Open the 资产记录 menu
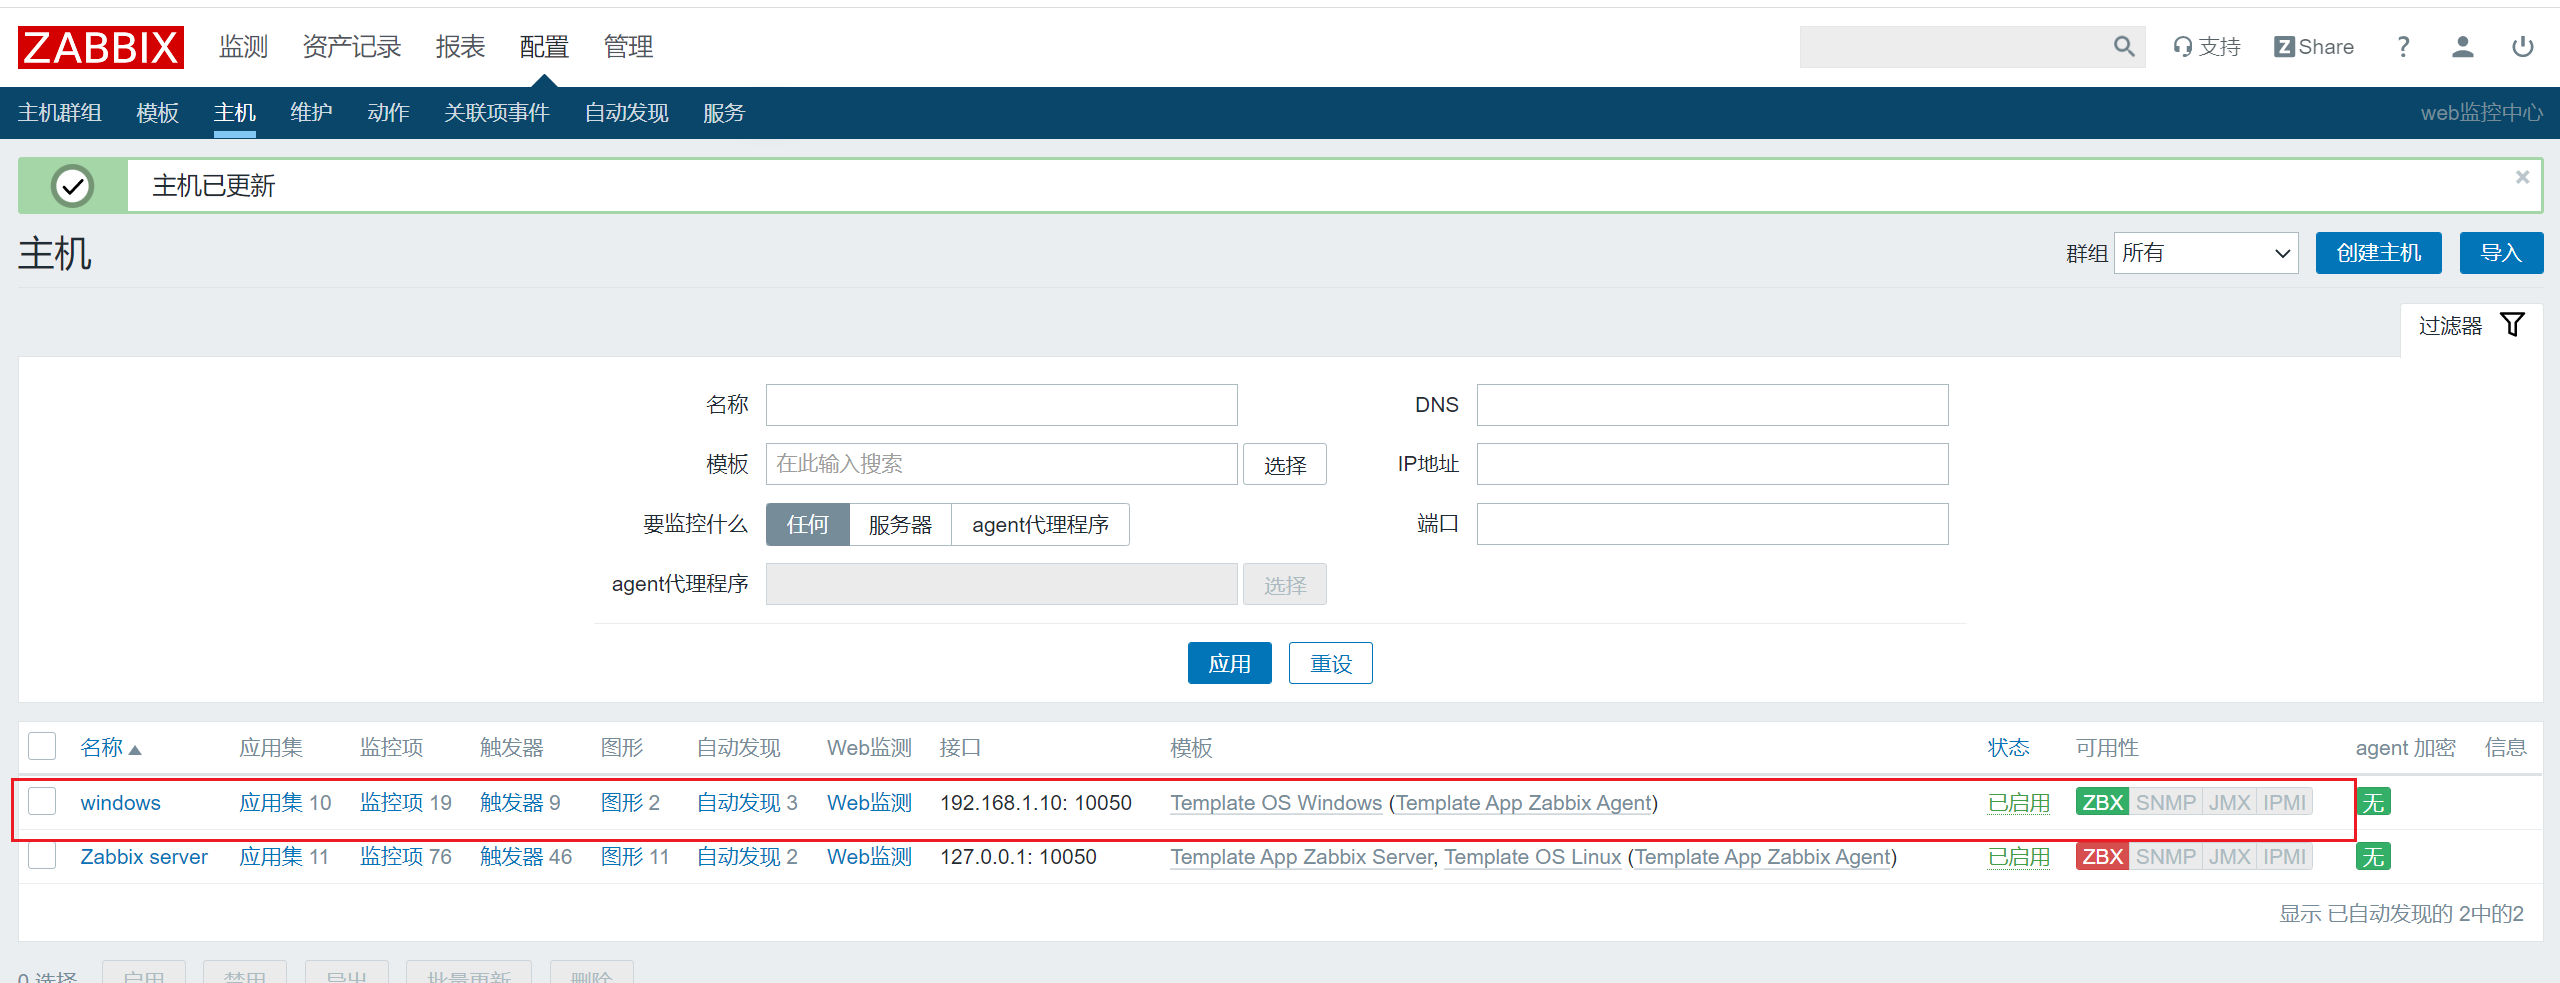2560x983 pixels. point(352,47)
